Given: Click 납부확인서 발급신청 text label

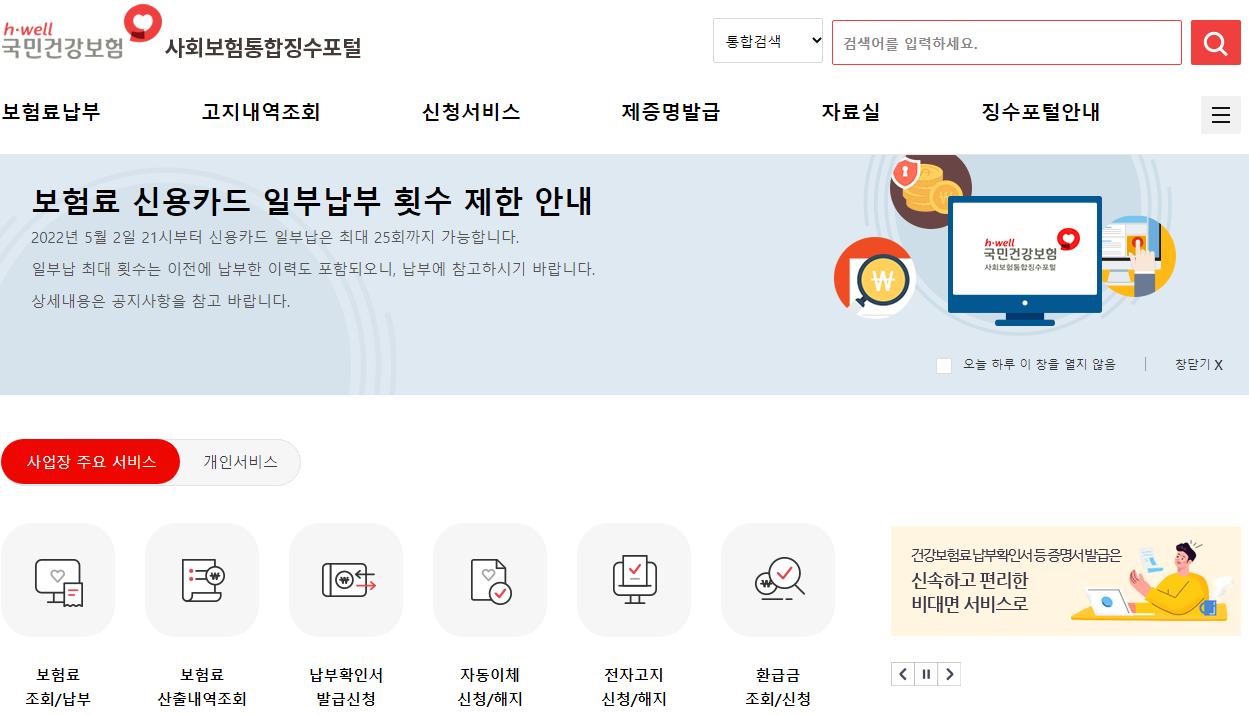Looking at the screenshot, I should click(346, 687).
